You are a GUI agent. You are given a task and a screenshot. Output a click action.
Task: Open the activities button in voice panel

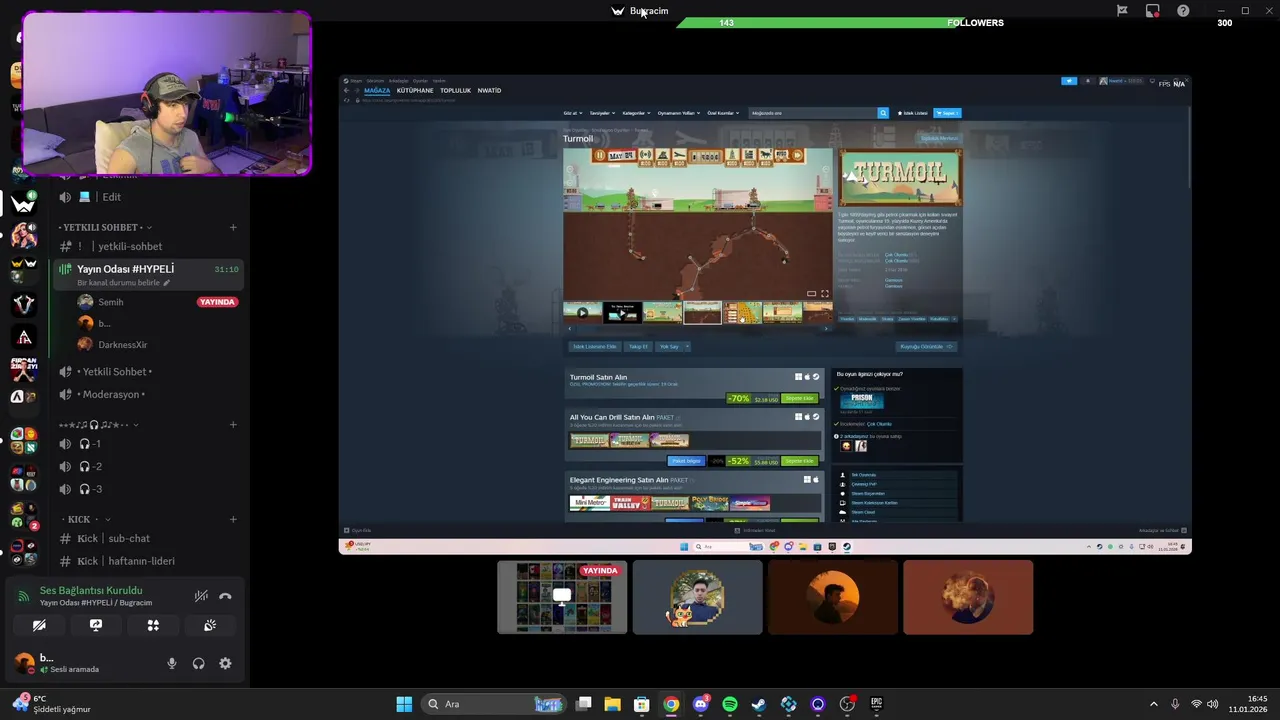(153, 625)
